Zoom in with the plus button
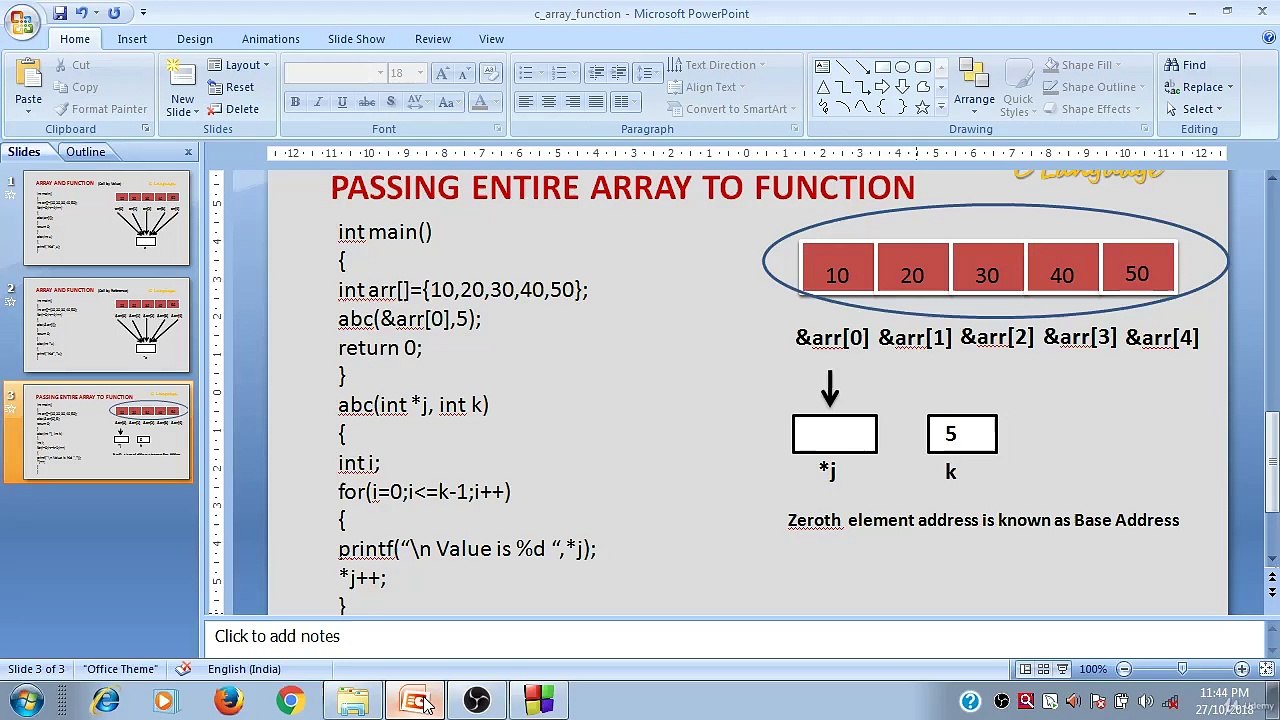 pos(1241,669)
